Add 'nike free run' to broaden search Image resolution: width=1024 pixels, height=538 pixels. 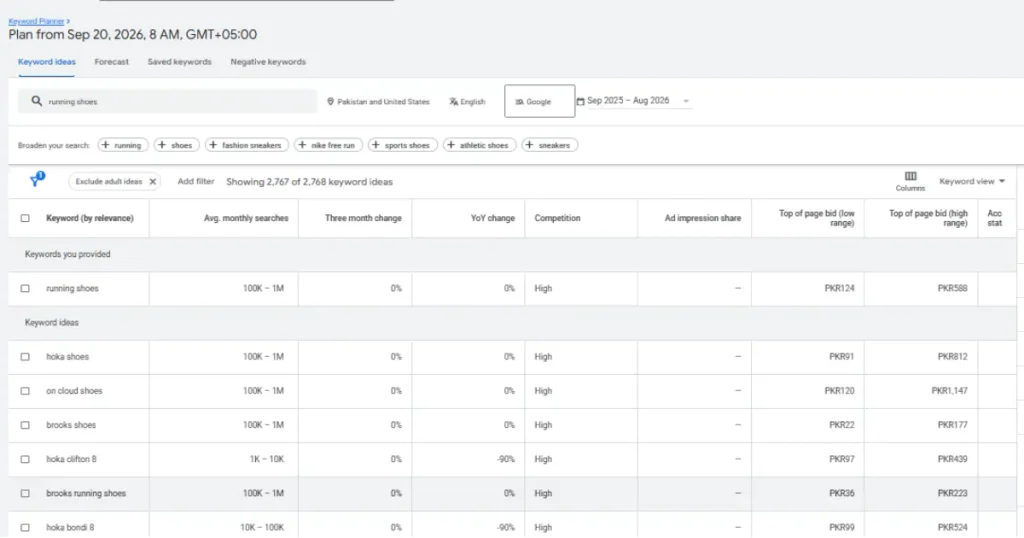[x=328, y=145]
